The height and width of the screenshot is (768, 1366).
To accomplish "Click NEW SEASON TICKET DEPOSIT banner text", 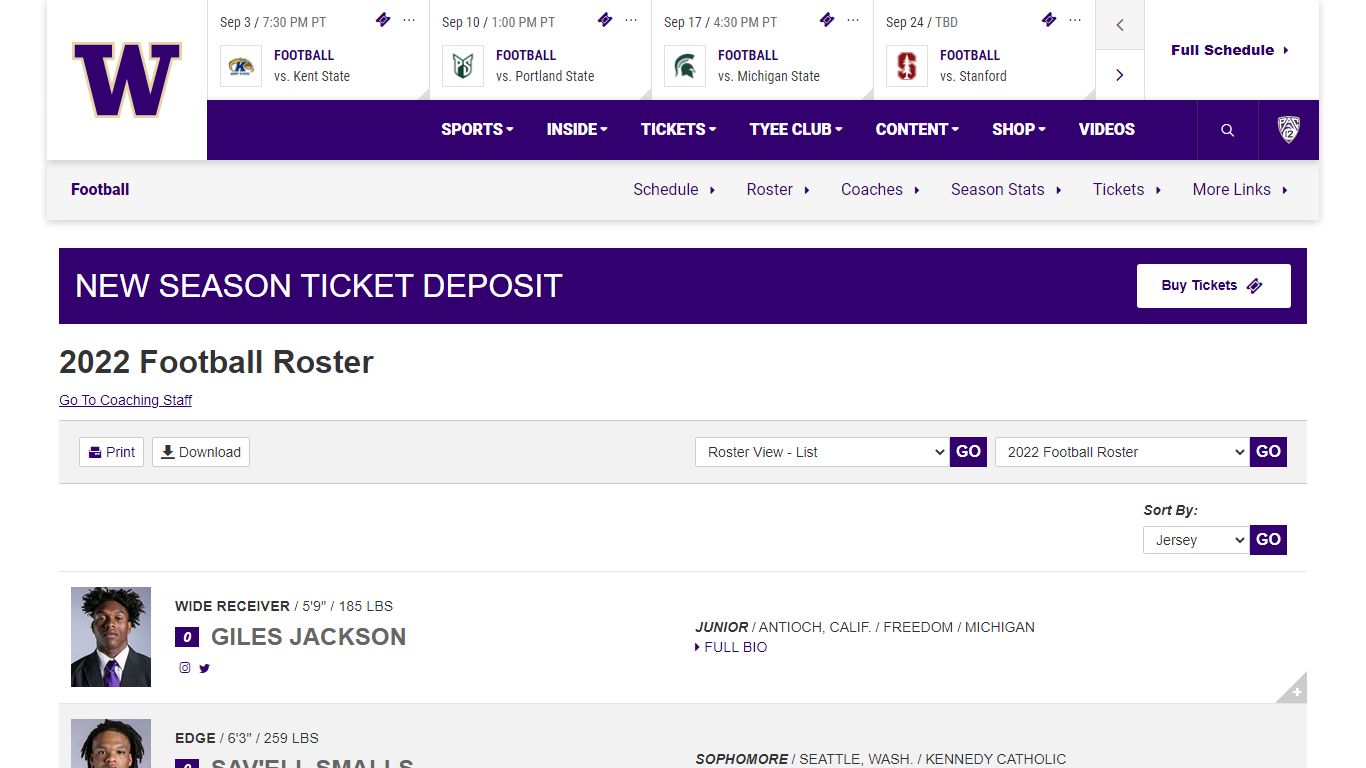I will coord(319,286).
